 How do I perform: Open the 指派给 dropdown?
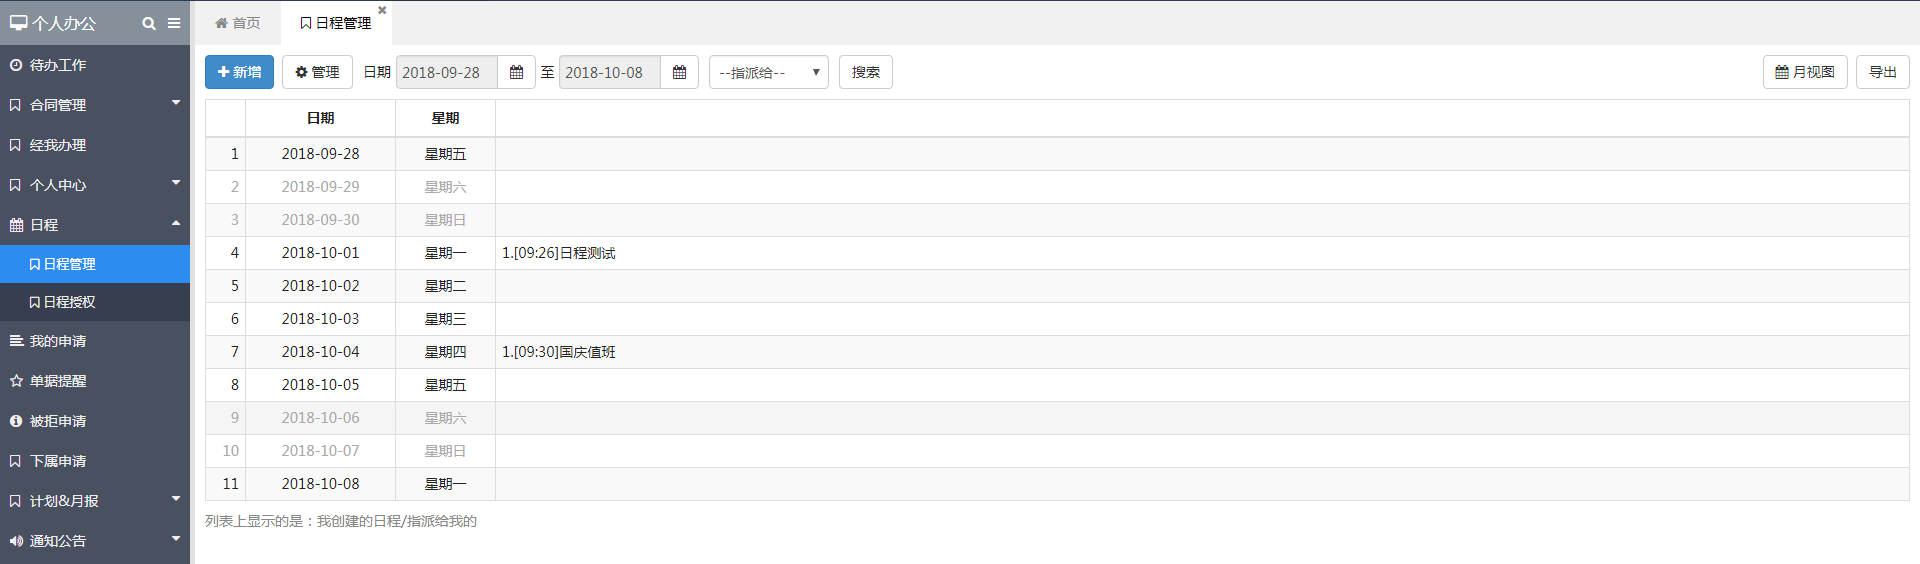[768, 72]
